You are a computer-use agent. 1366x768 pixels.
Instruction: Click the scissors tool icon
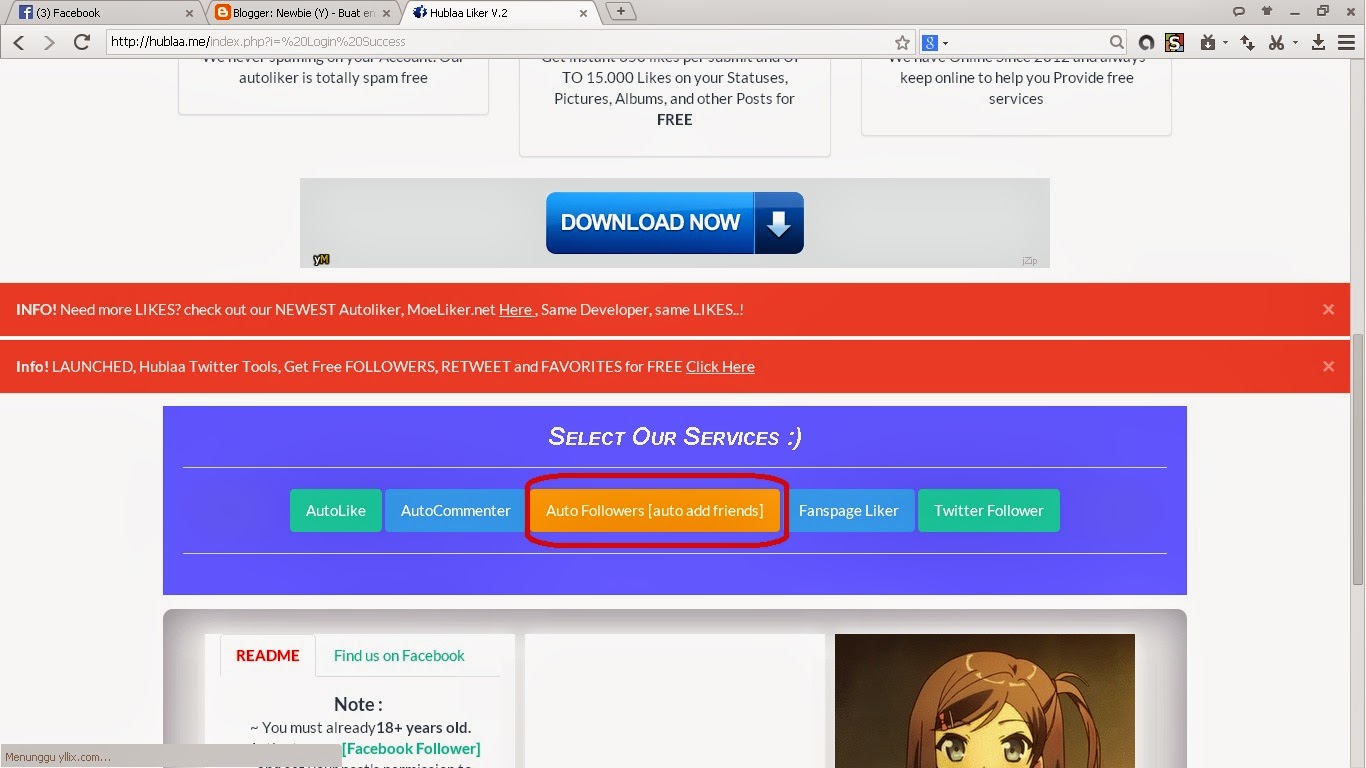[1276, 42]
